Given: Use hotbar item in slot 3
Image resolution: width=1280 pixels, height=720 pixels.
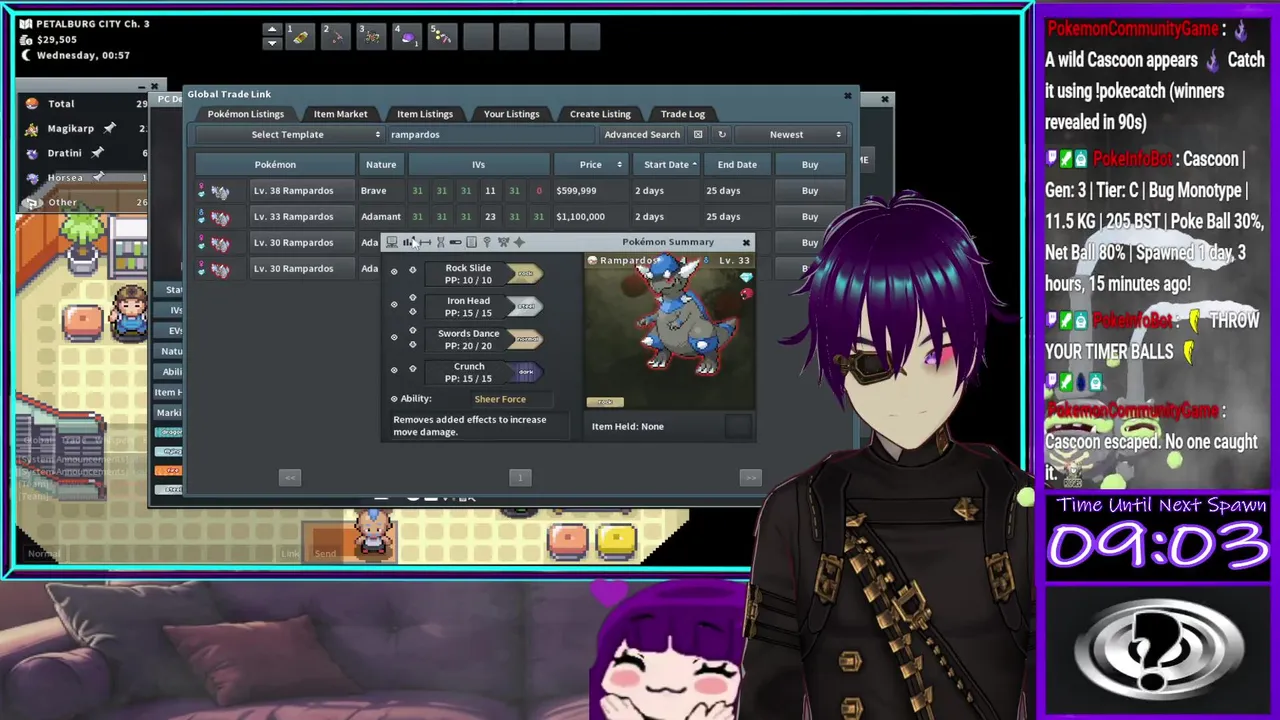Looking at the screenshot, I should [371, 37].
